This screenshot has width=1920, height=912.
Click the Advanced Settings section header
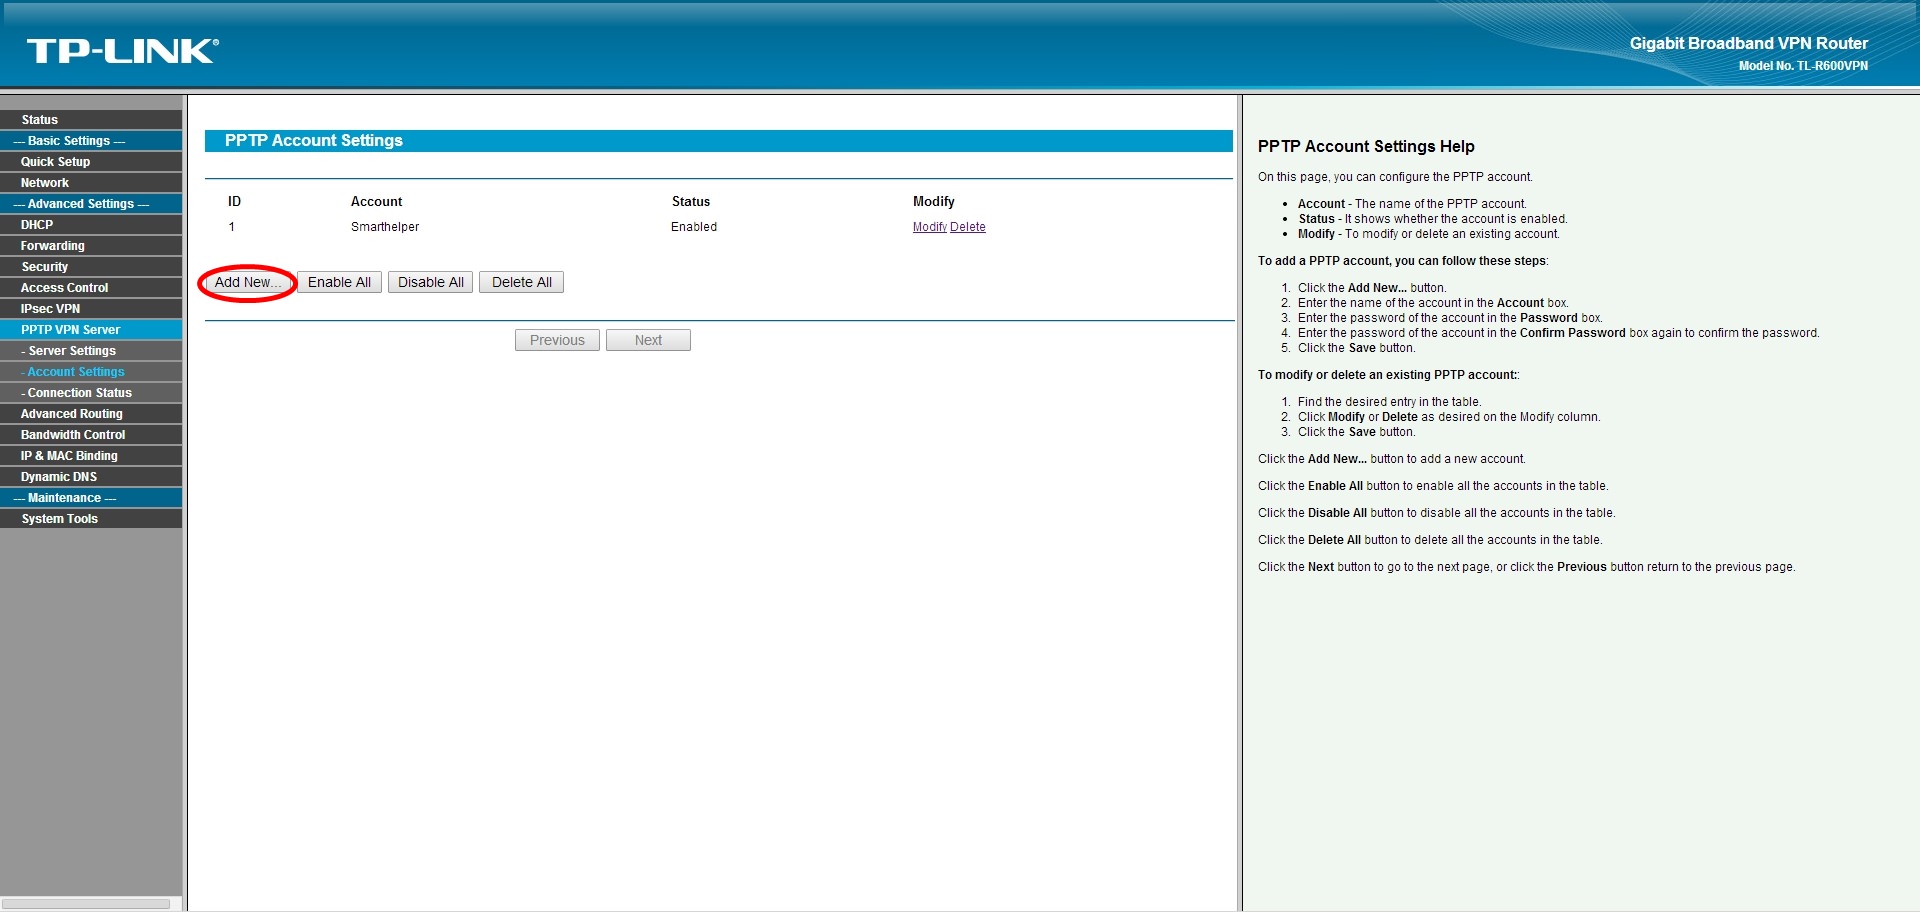(x=91, y=203)
